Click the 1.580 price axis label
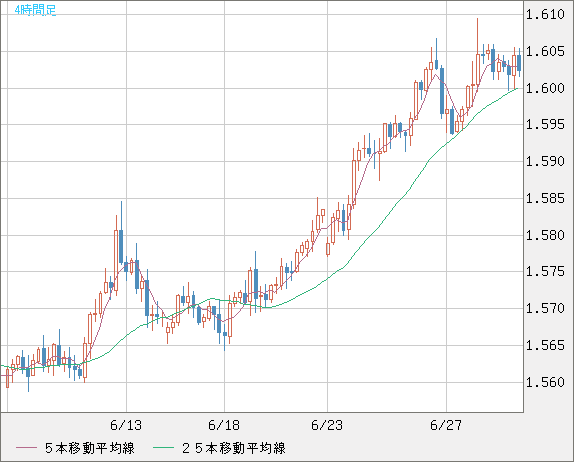The image size is (574, 462). point(545,235)
